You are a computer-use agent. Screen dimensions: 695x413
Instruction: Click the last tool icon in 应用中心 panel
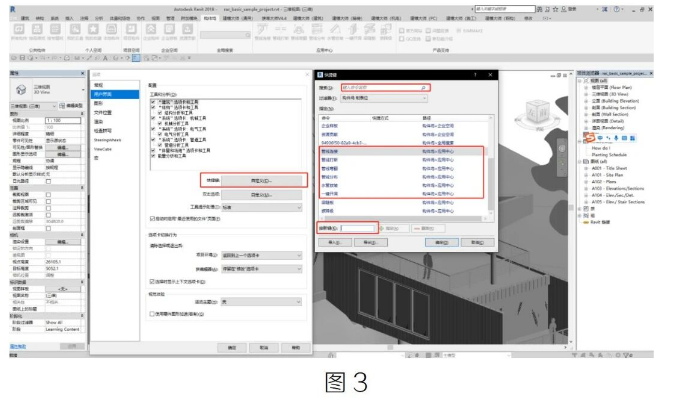386,29
